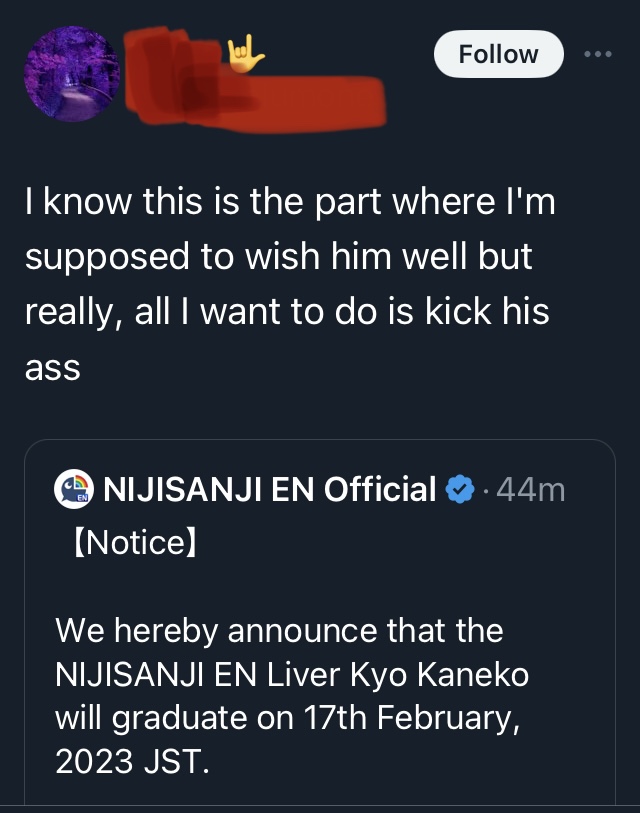Open the NIJISANJI EN Official account name
Image resolution: width=640 pixels, height=813 pixels.
270,490
